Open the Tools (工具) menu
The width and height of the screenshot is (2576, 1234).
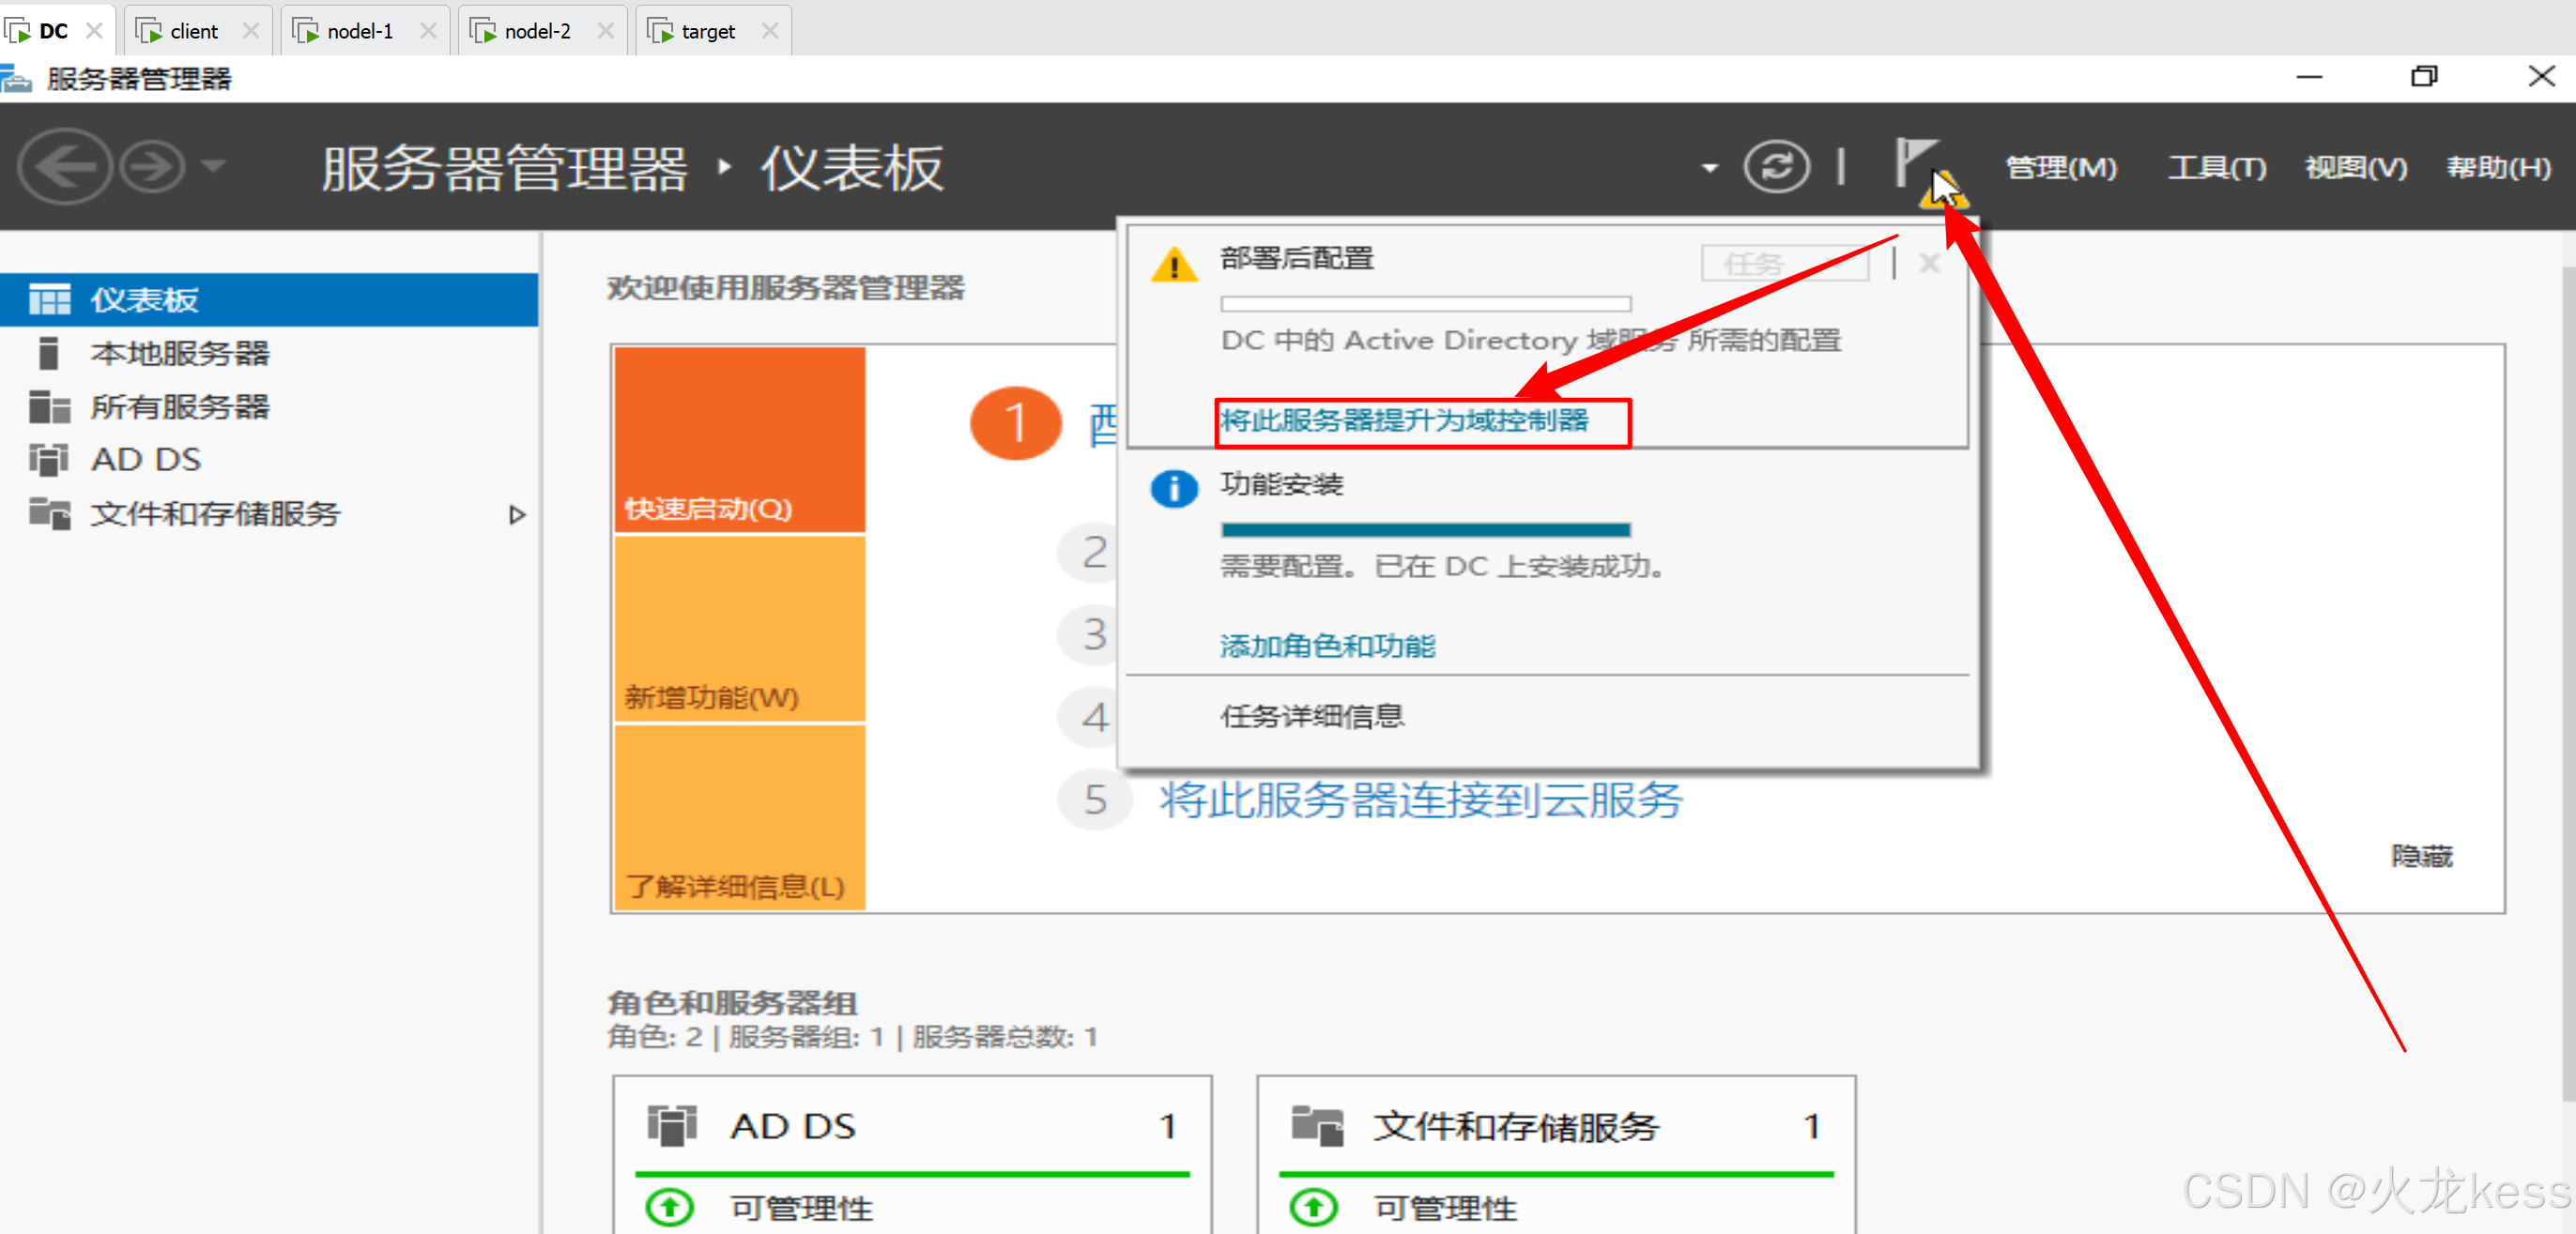[2216, 167]
